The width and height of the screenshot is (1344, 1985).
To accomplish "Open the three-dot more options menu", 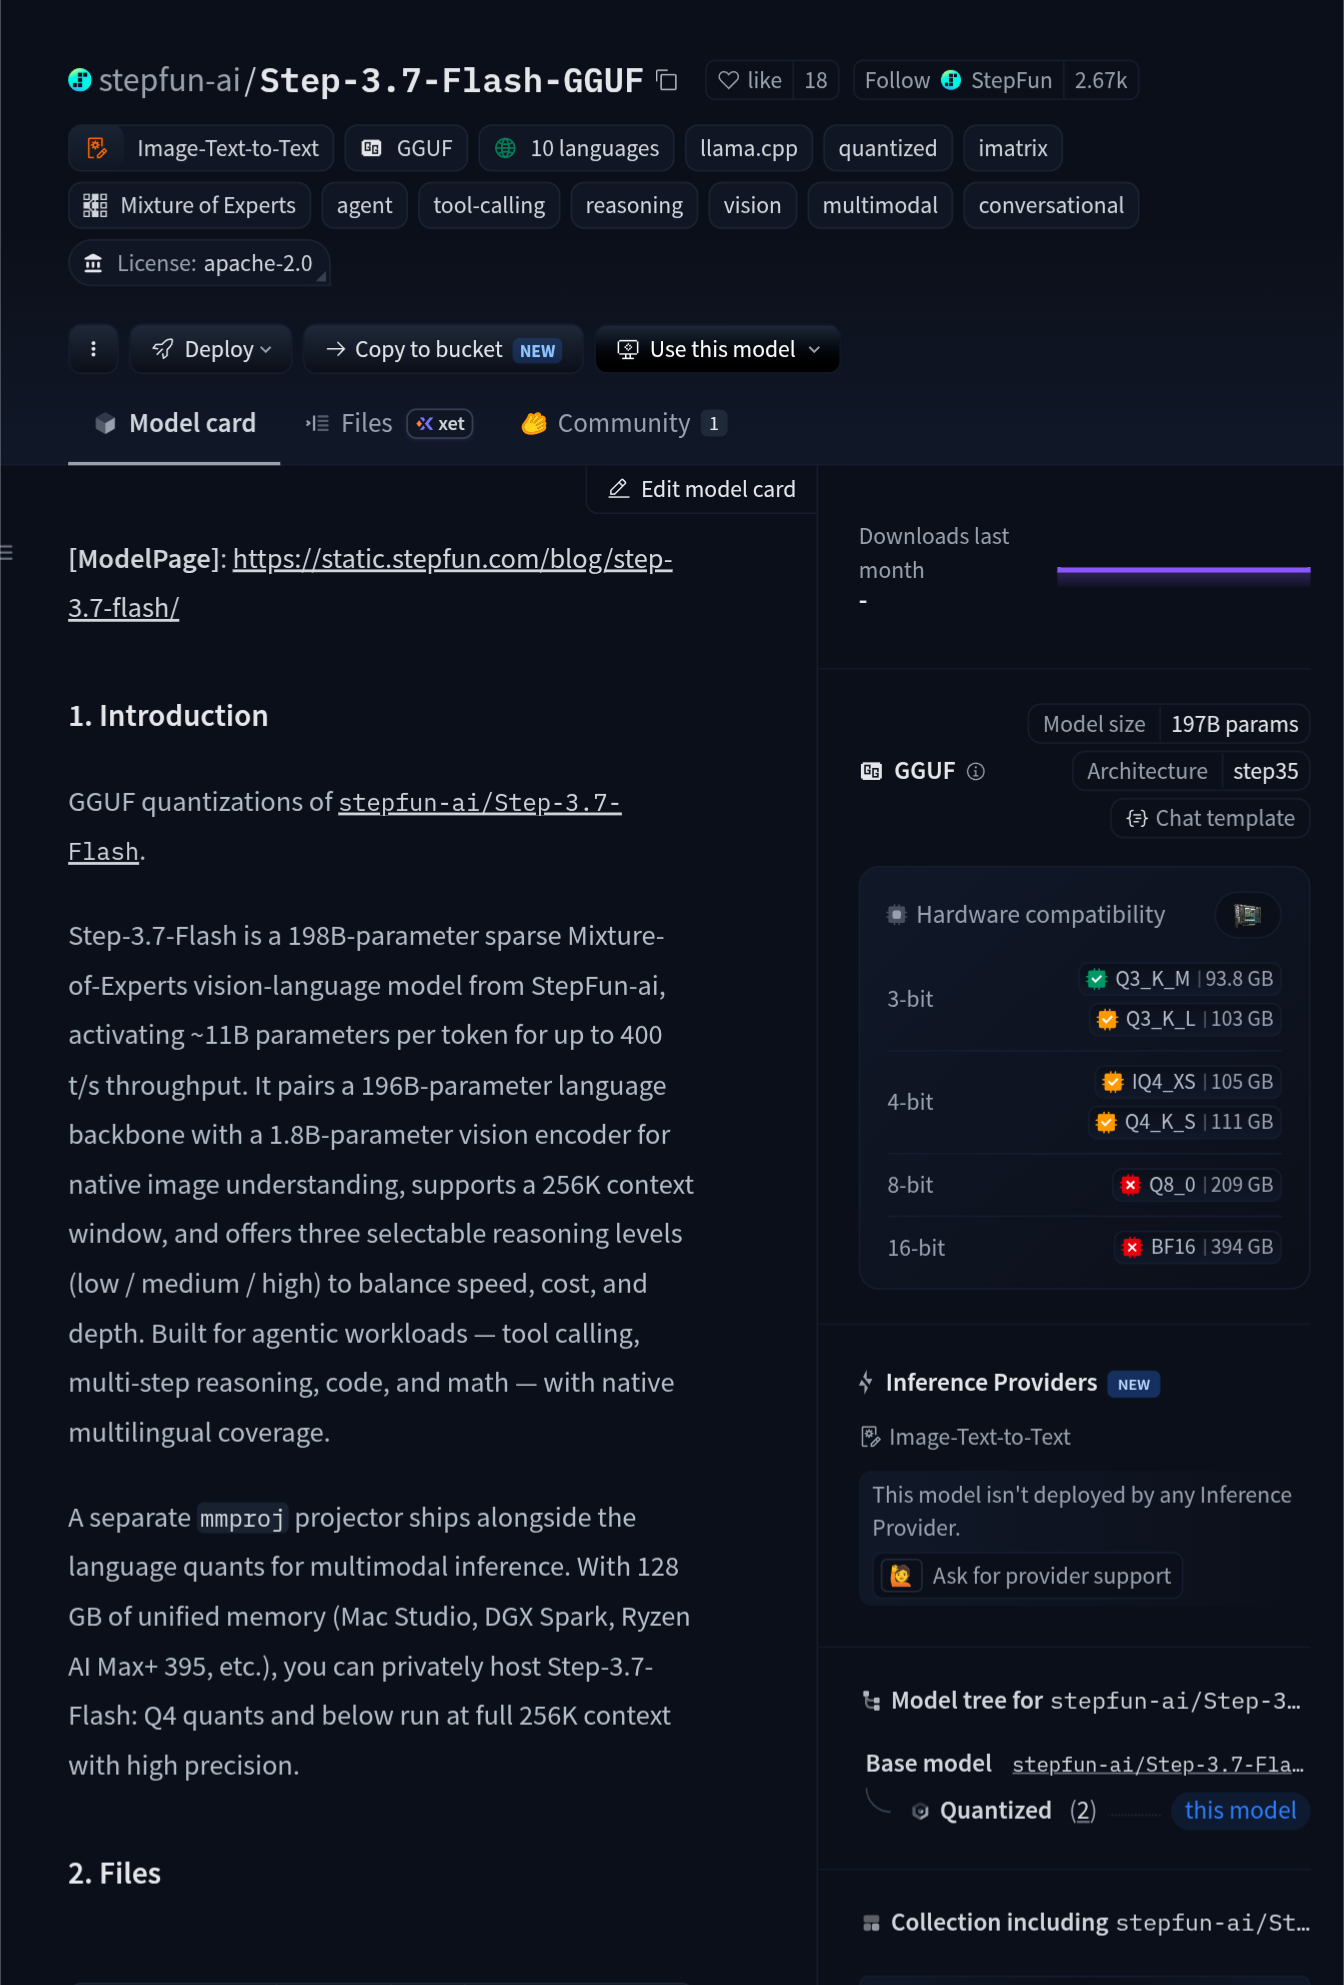I will tap(93, 349).
